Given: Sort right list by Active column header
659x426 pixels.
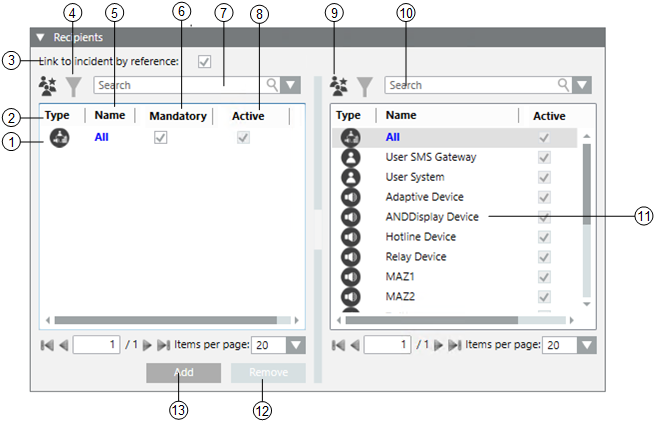Looking at the screenshot, I should coord(549,116).
